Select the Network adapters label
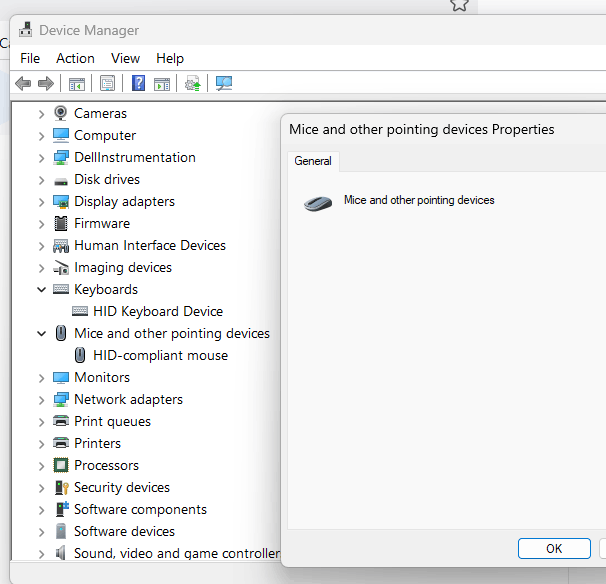606x584 pixels. tap(128, 399)
